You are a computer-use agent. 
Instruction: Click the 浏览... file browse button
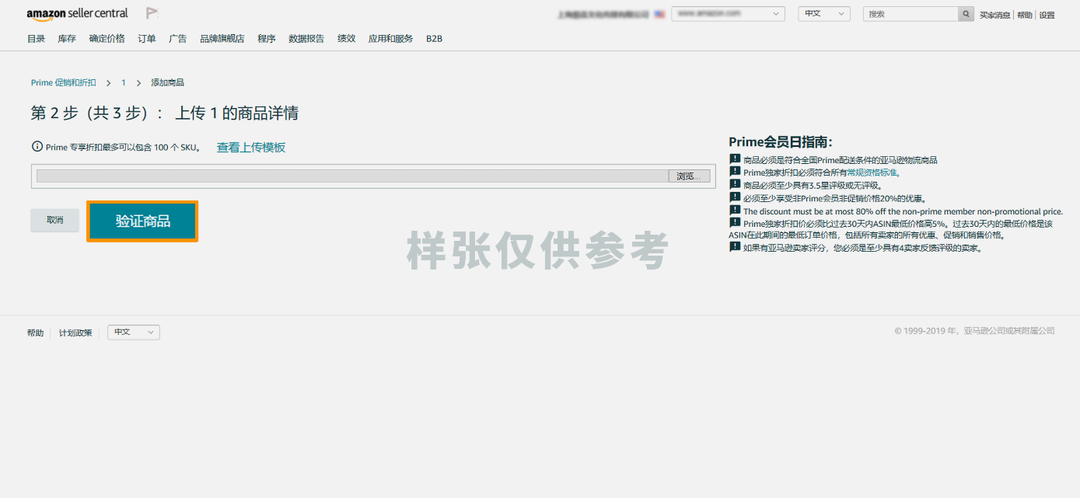[689, 176]
